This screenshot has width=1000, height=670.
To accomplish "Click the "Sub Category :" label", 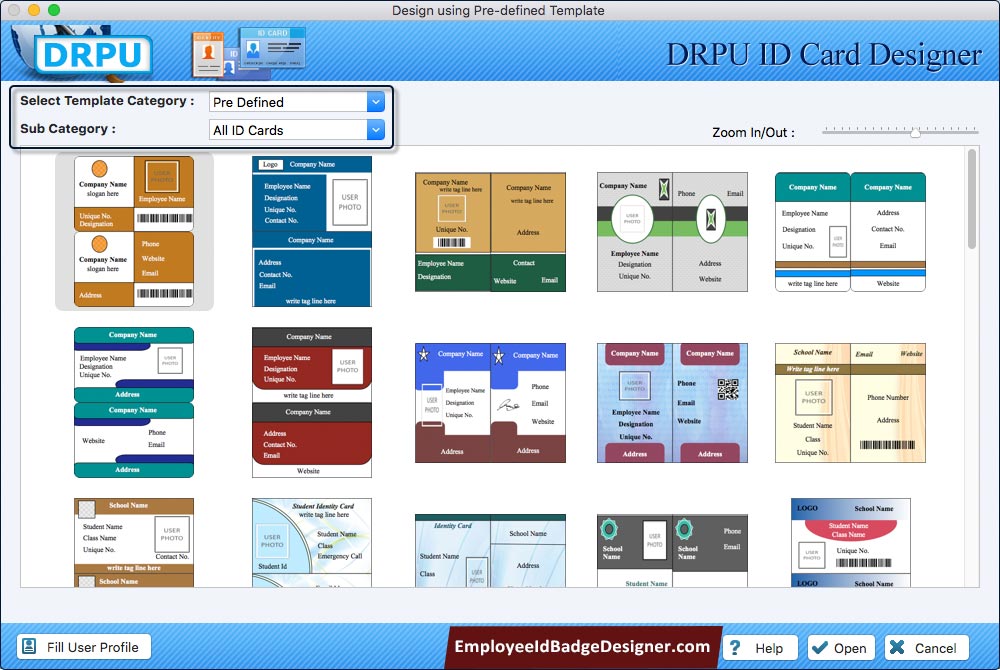I will pyautogui.click(x=68, y=129).
